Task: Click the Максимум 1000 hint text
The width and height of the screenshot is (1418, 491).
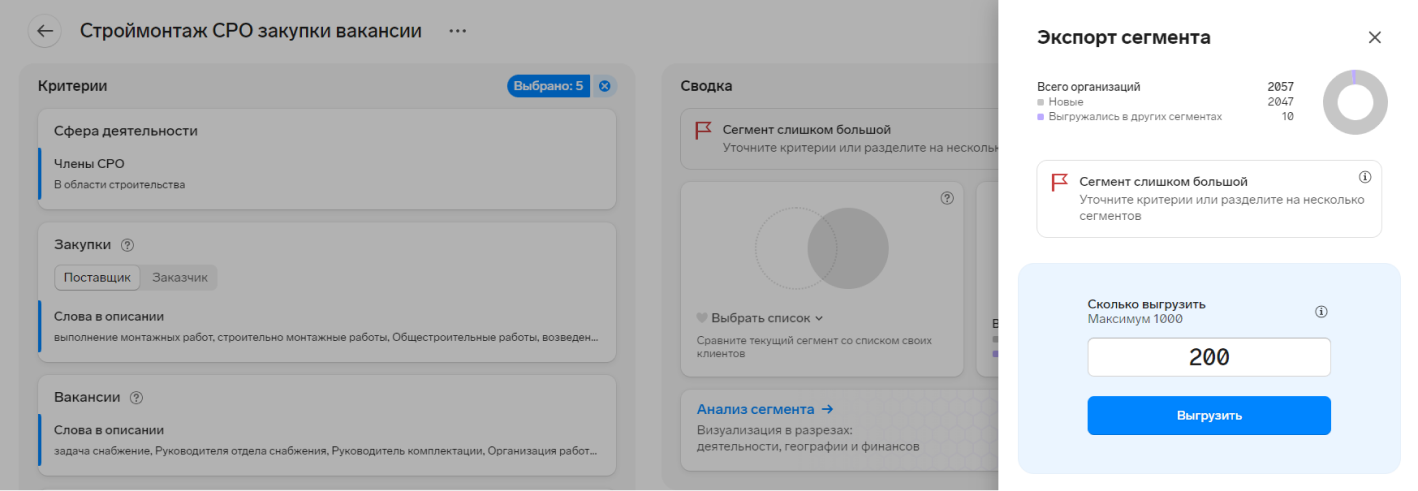Action: pyautogui.click(x=1135, y=319)
